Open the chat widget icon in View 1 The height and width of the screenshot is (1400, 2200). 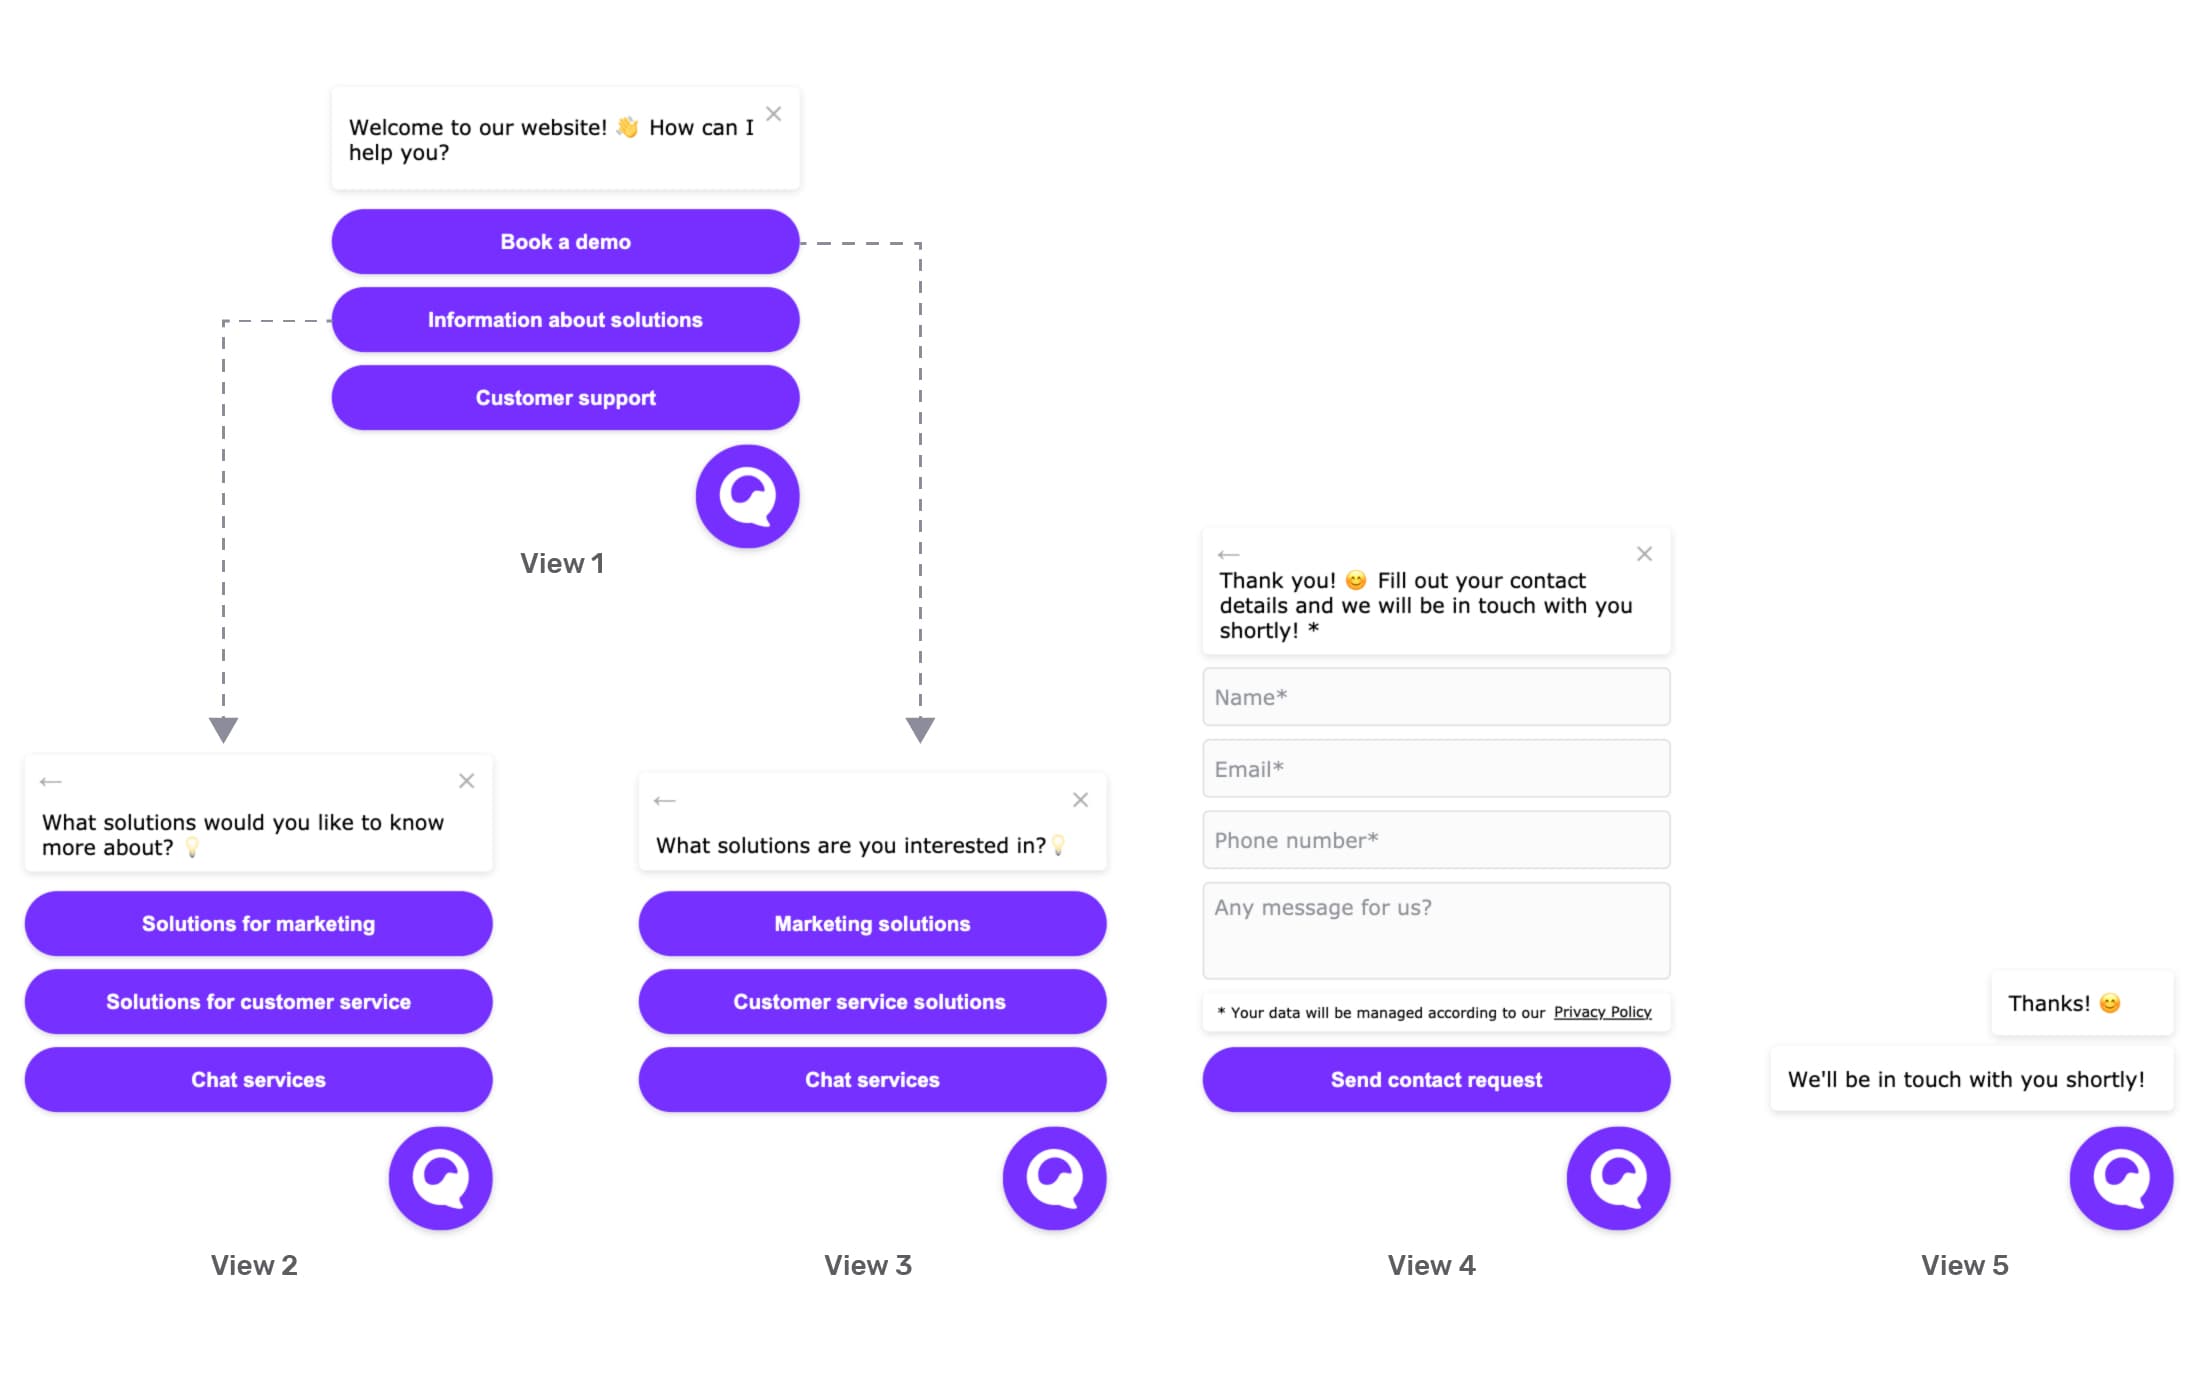point(747,496)
